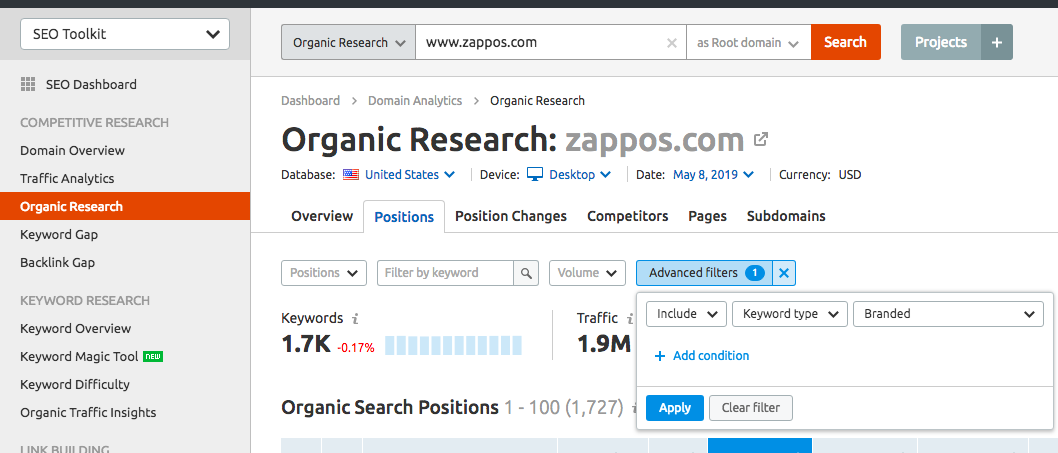Click the plus icon beside Projects
Screen dimensions: 1058x453
(997, 42)
